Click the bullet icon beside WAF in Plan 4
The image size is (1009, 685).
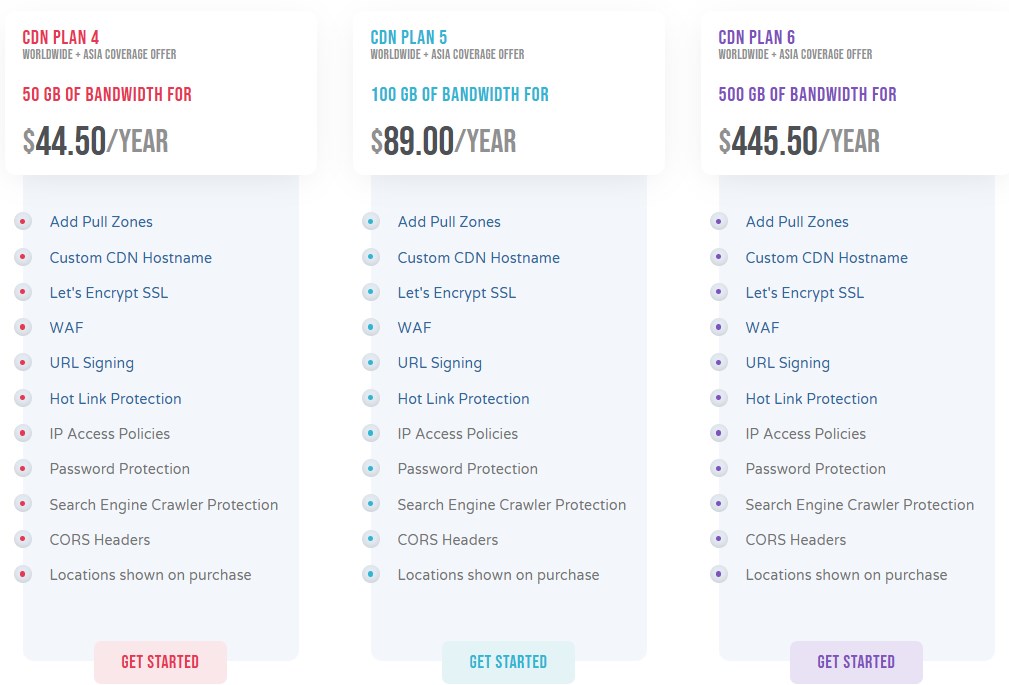click(25, 327)
